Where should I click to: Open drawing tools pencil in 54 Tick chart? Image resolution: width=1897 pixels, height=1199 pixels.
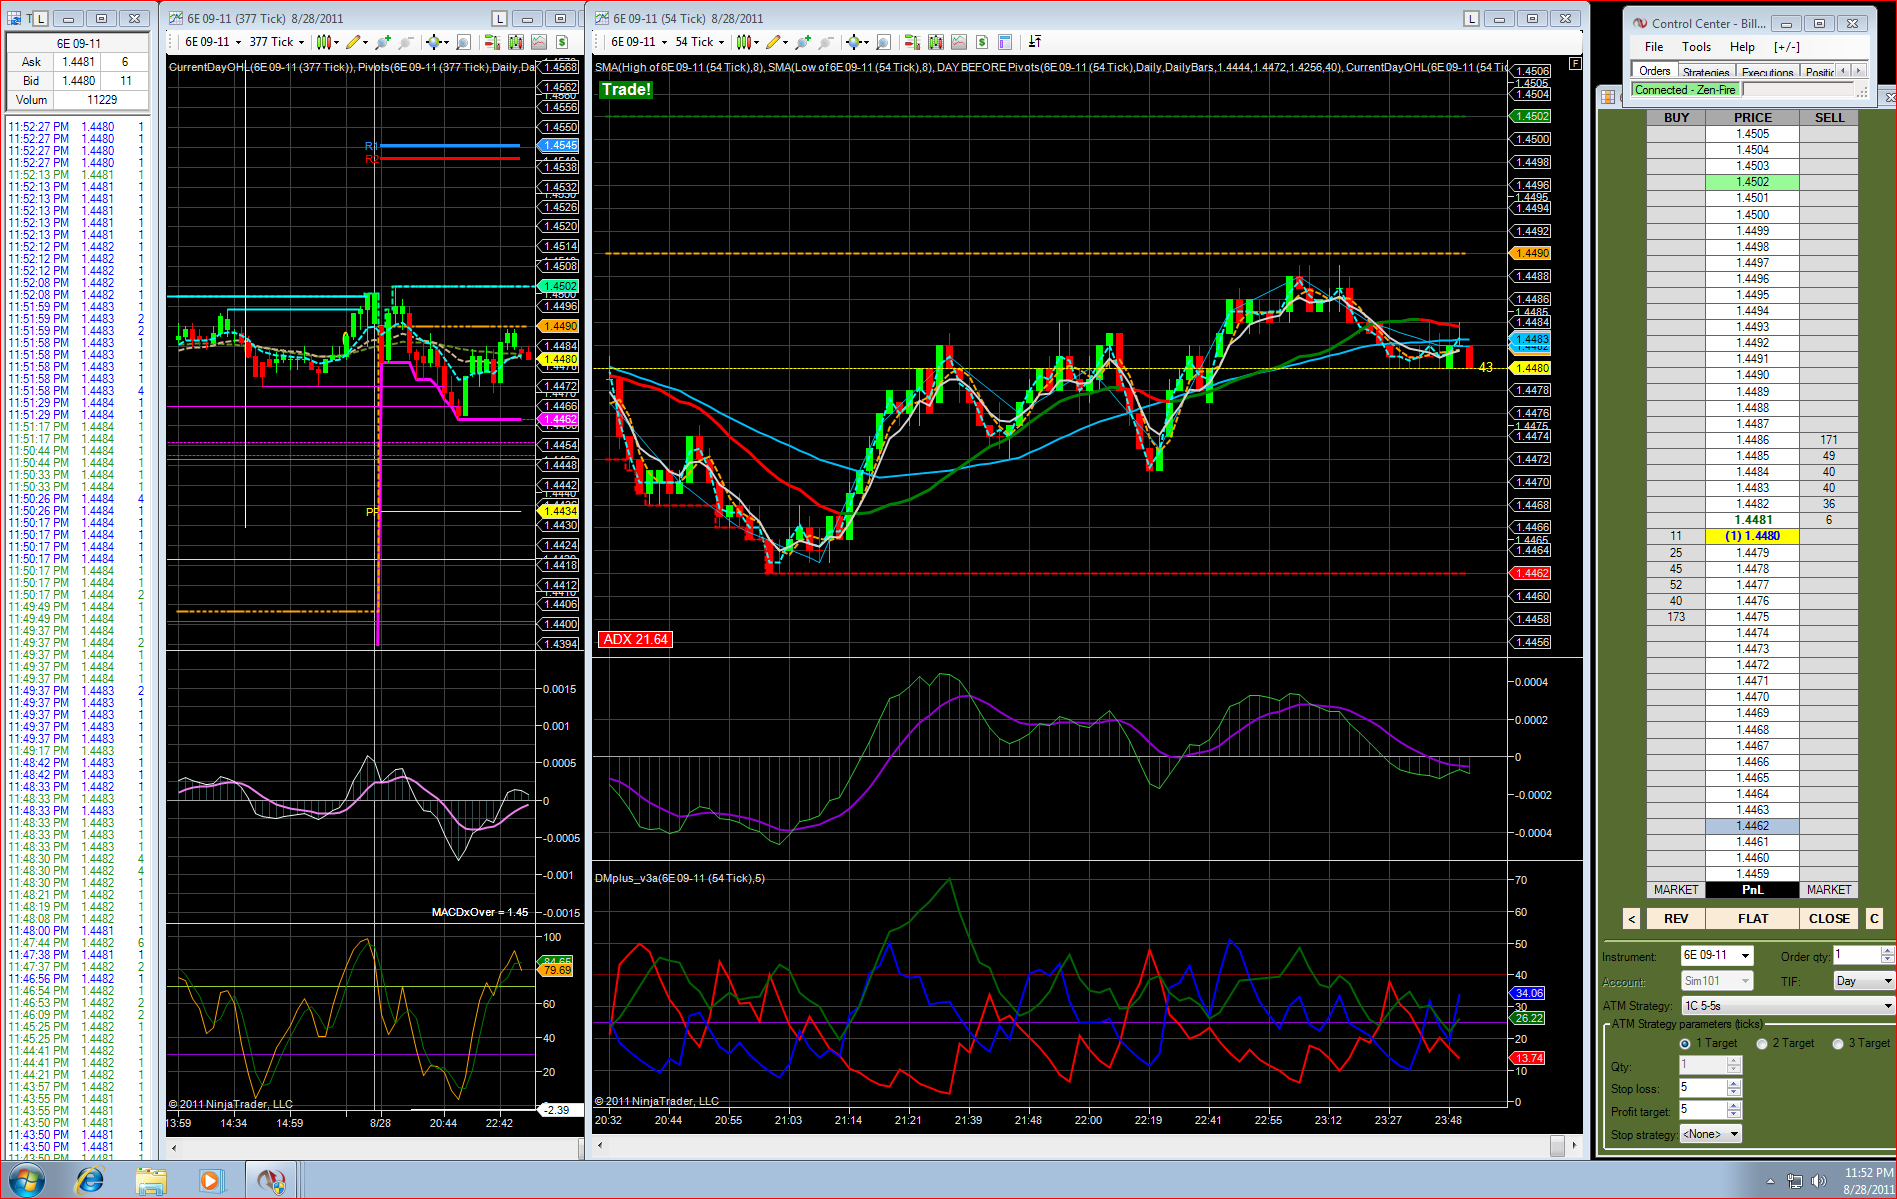click(x=777, y=42)
